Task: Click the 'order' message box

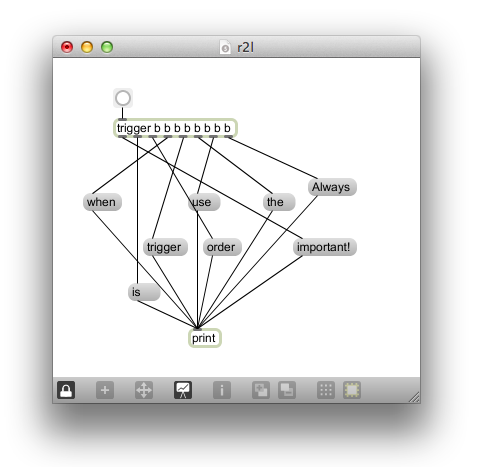Action: point(222,247)
